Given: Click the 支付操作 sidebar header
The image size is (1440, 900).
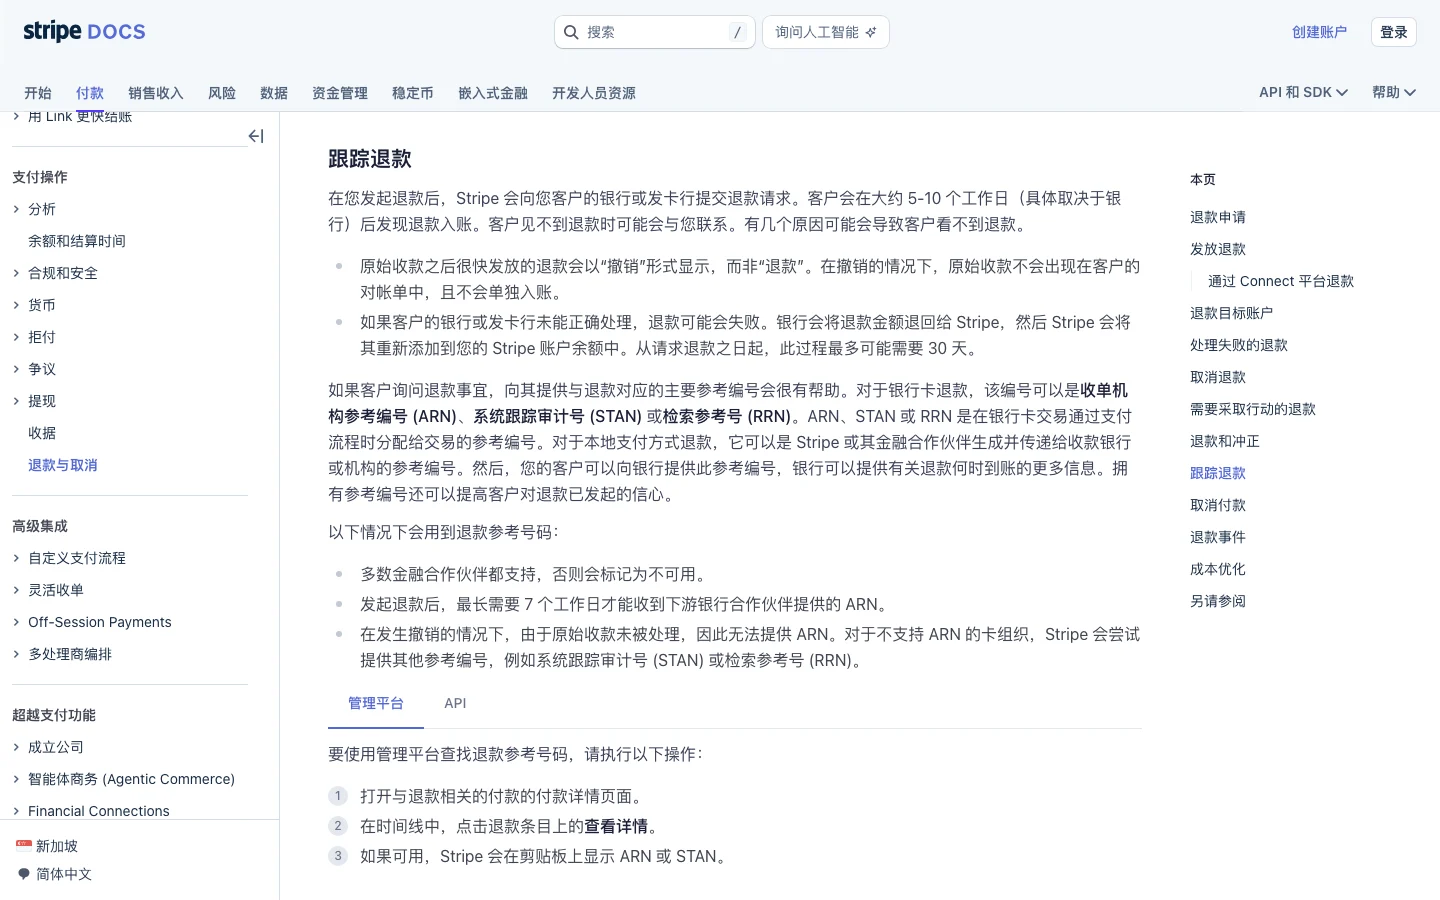Looking at the screenshot, I should 40,177.
